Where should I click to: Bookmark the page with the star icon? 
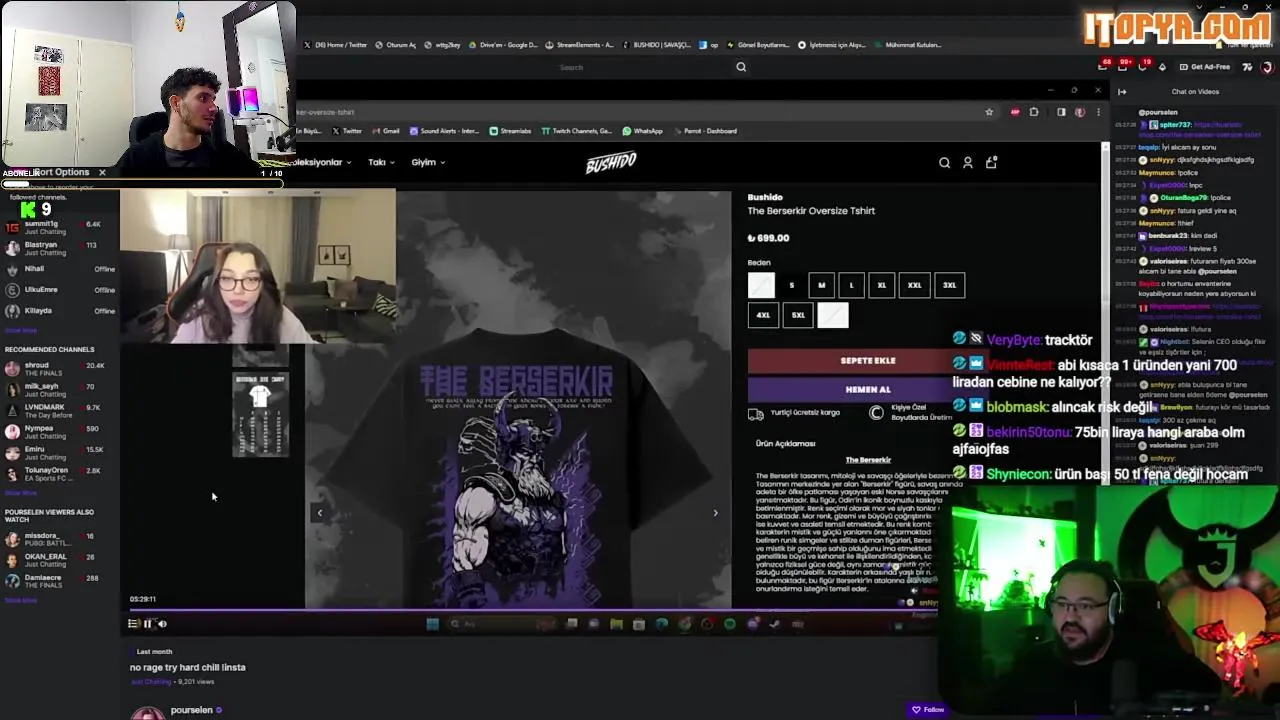click(989, 112)
